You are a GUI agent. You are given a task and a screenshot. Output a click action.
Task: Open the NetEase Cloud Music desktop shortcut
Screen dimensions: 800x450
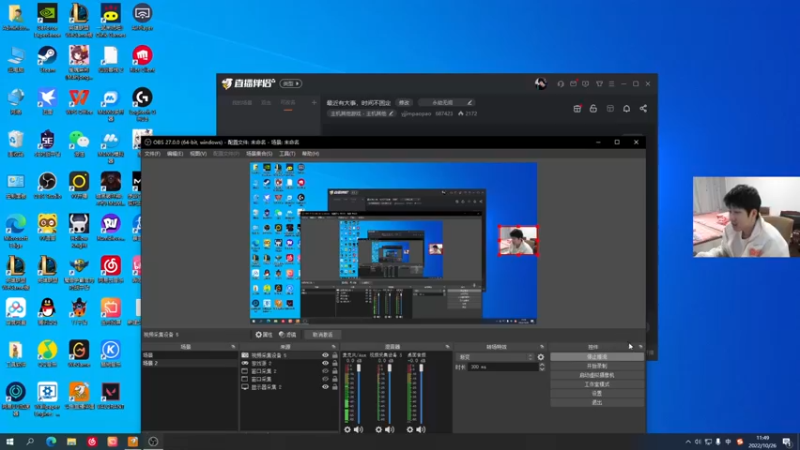(x=111, y=269)
